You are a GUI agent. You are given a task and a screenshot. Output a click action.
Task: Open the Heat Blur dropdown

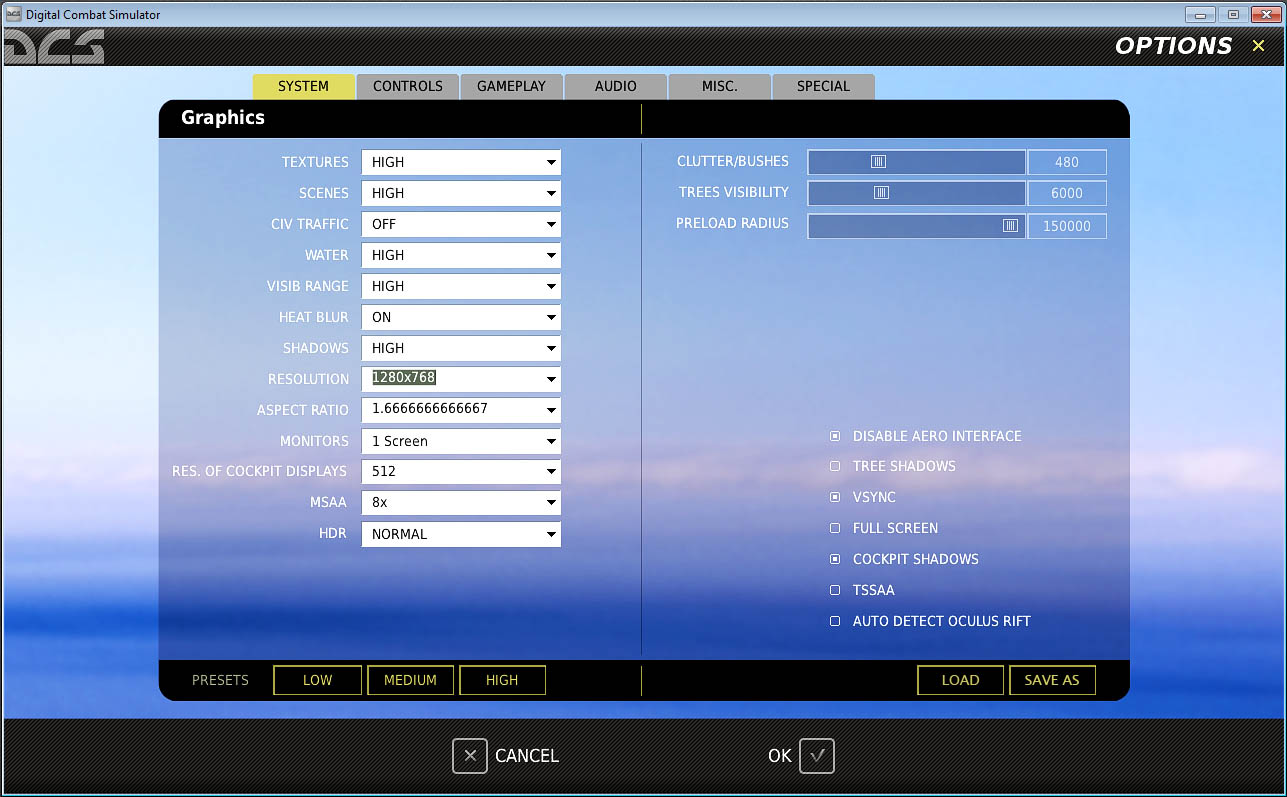click(461, 317)
